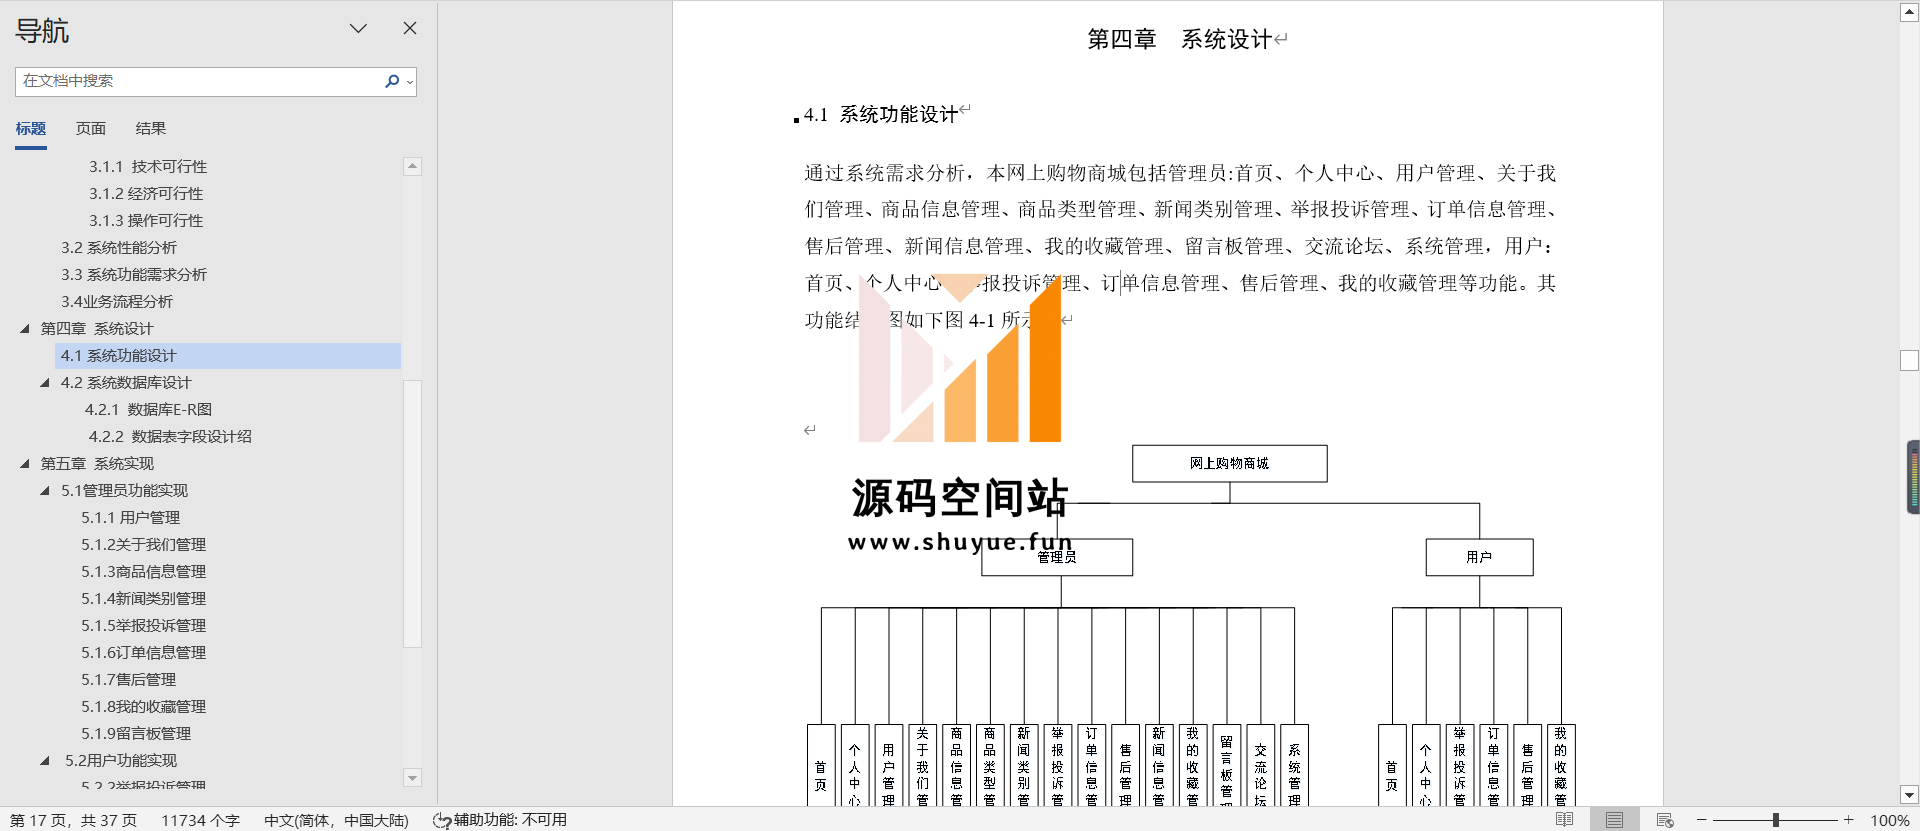
Task: Open the search options dropdown arrow
Action: (410, 82)
